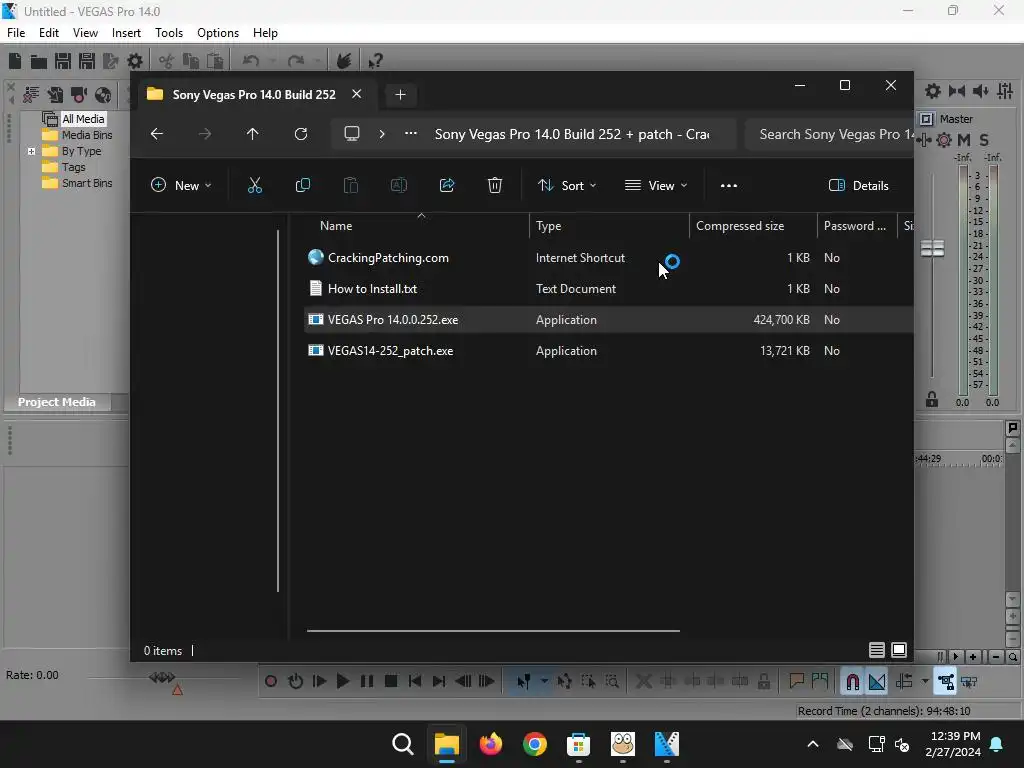Toggle the Master fader channel lock
The width and height of the screenshot is (1024, 768).
pyautogui.click(x=932, y=399)
